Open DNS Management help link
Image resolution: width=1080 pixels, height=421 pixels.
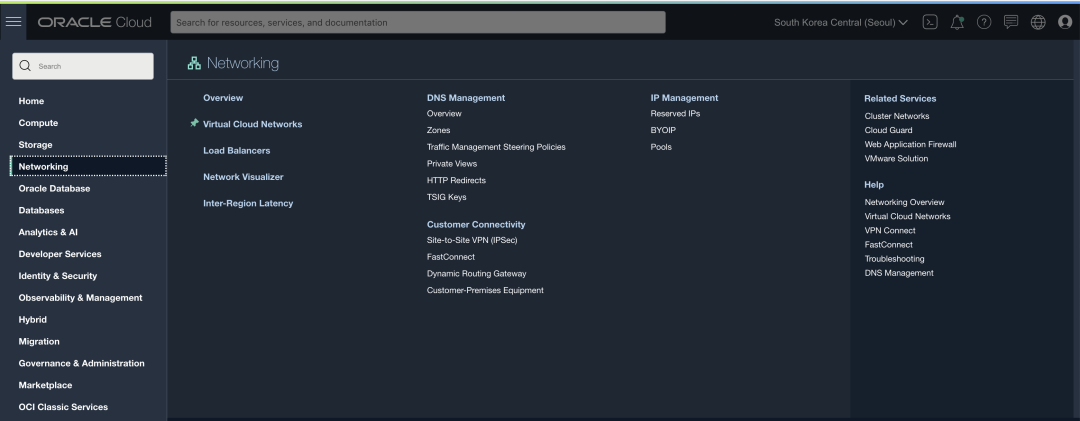(x=899, y=273)
